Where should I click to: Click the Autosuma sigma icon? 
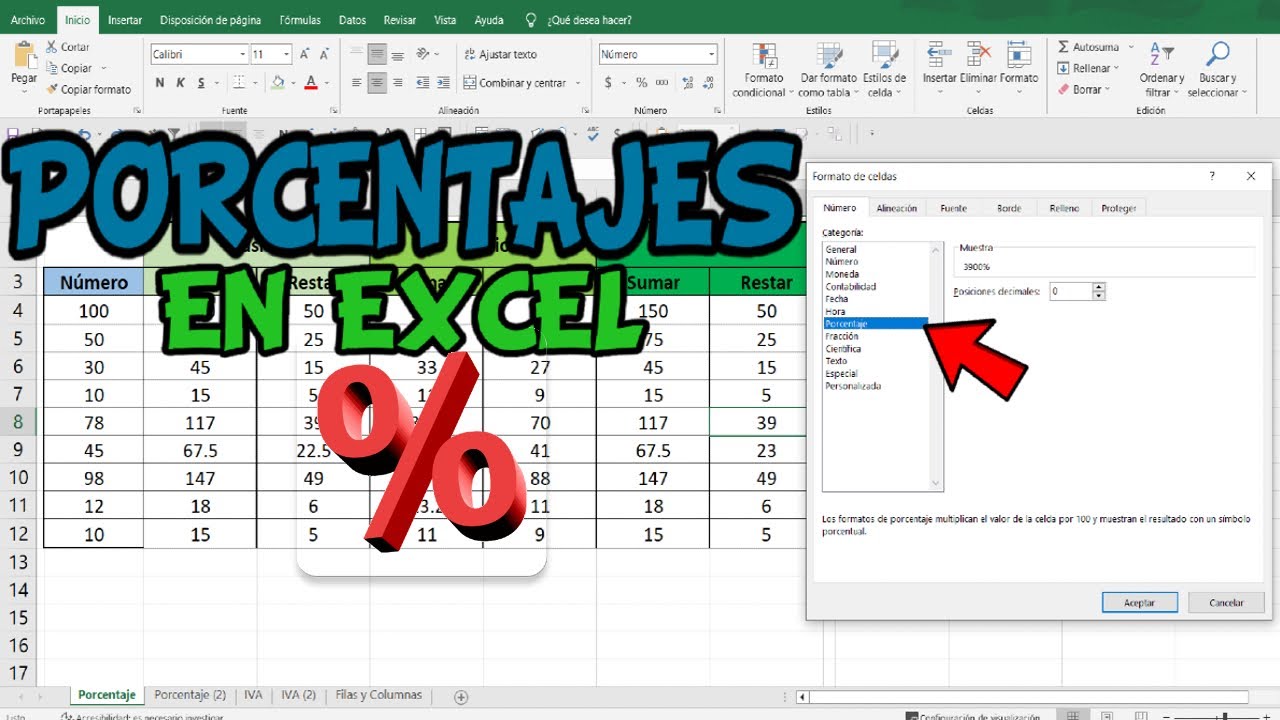[x=1064, y=47]
